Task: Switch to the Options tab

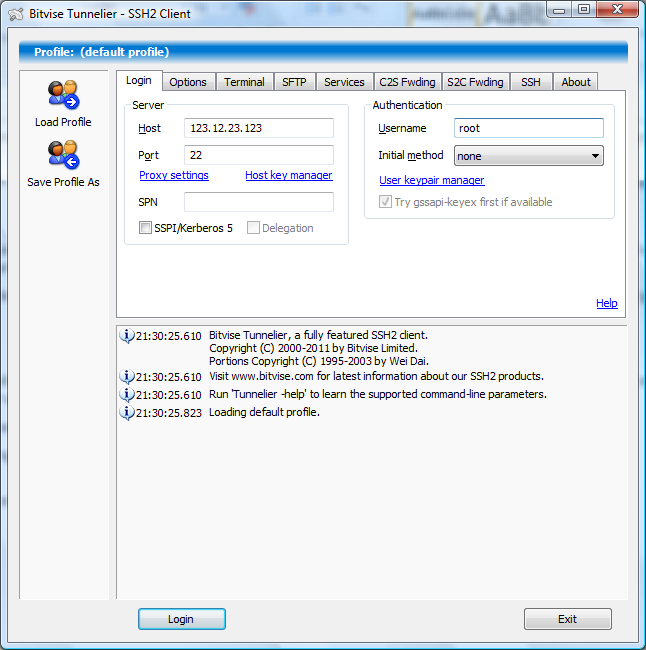Action: click(188, 82)
